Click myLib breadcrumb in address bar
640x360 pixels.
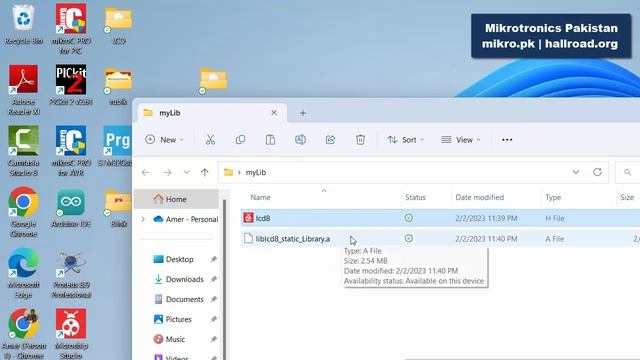point(256,172)
